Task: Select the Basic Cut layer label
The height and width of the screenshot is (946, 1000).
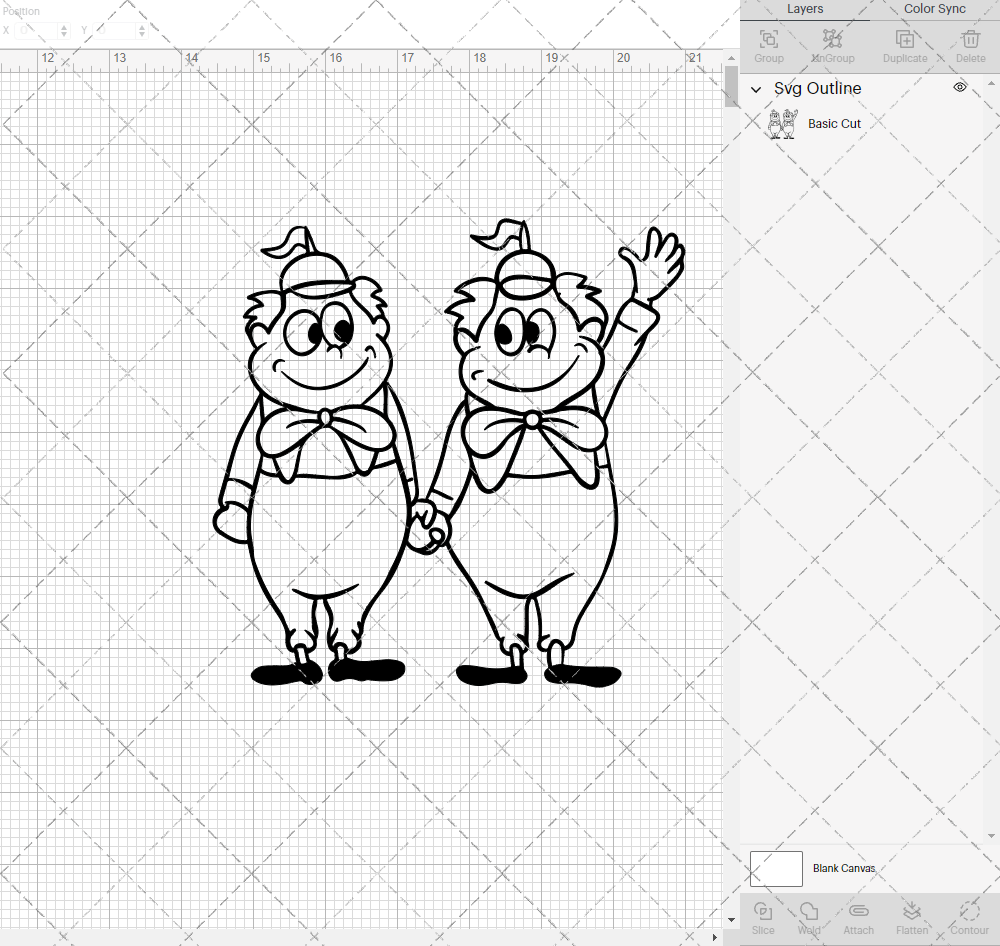Action: pyautogui.click(x=834, y=124)
